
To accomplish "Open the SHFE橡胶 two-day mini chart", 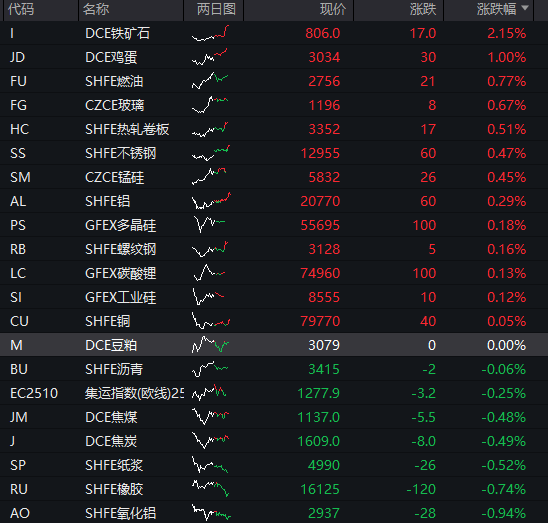I will coord(210,489).
